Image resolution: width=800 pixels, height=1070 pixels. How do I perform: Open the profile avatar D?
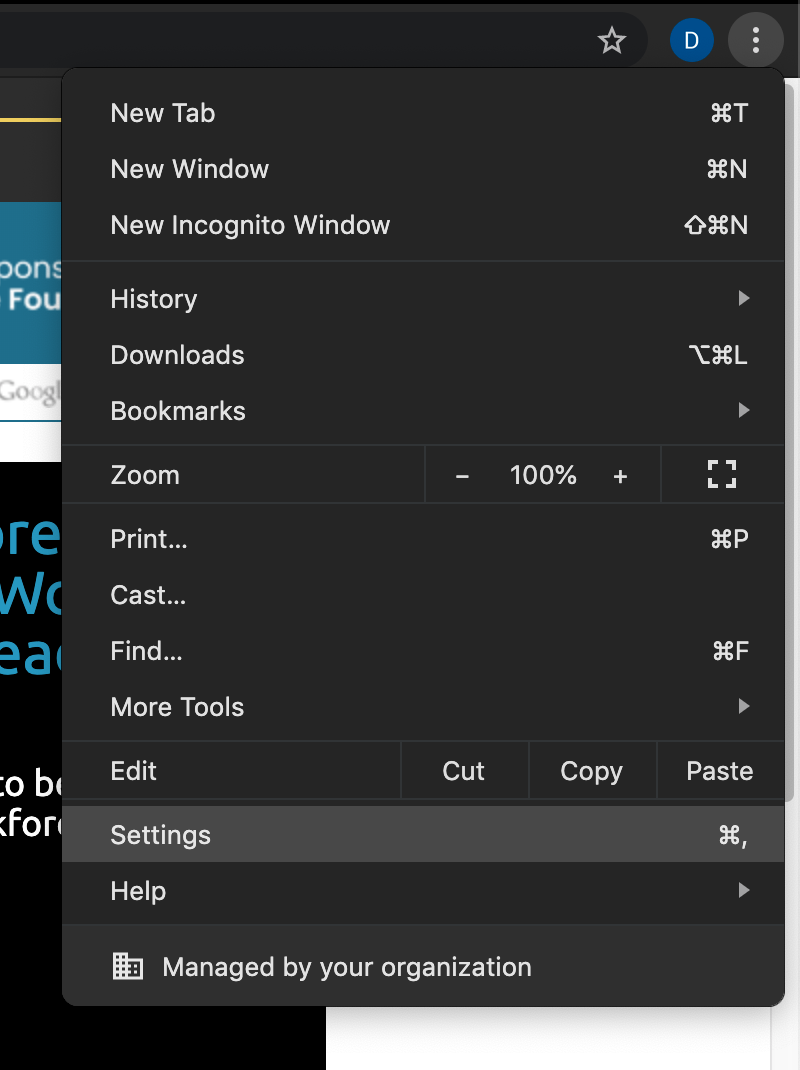click(691, 41)
